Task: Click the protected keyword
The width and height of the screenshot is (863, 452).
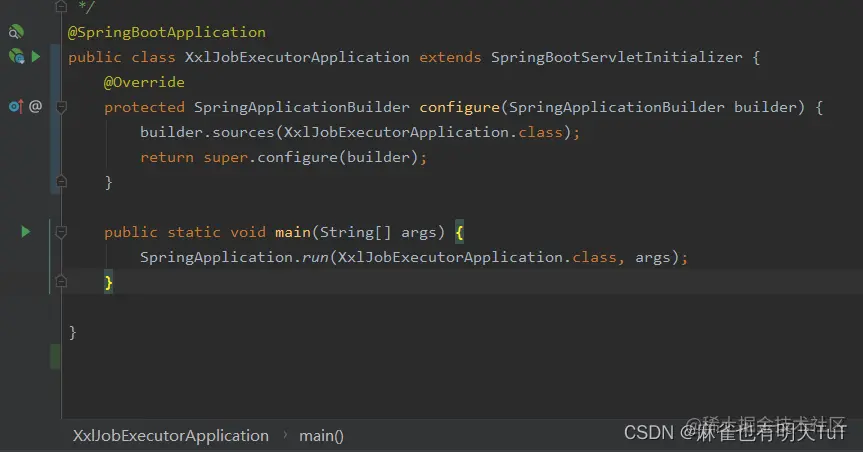Action: pos(144,107)
